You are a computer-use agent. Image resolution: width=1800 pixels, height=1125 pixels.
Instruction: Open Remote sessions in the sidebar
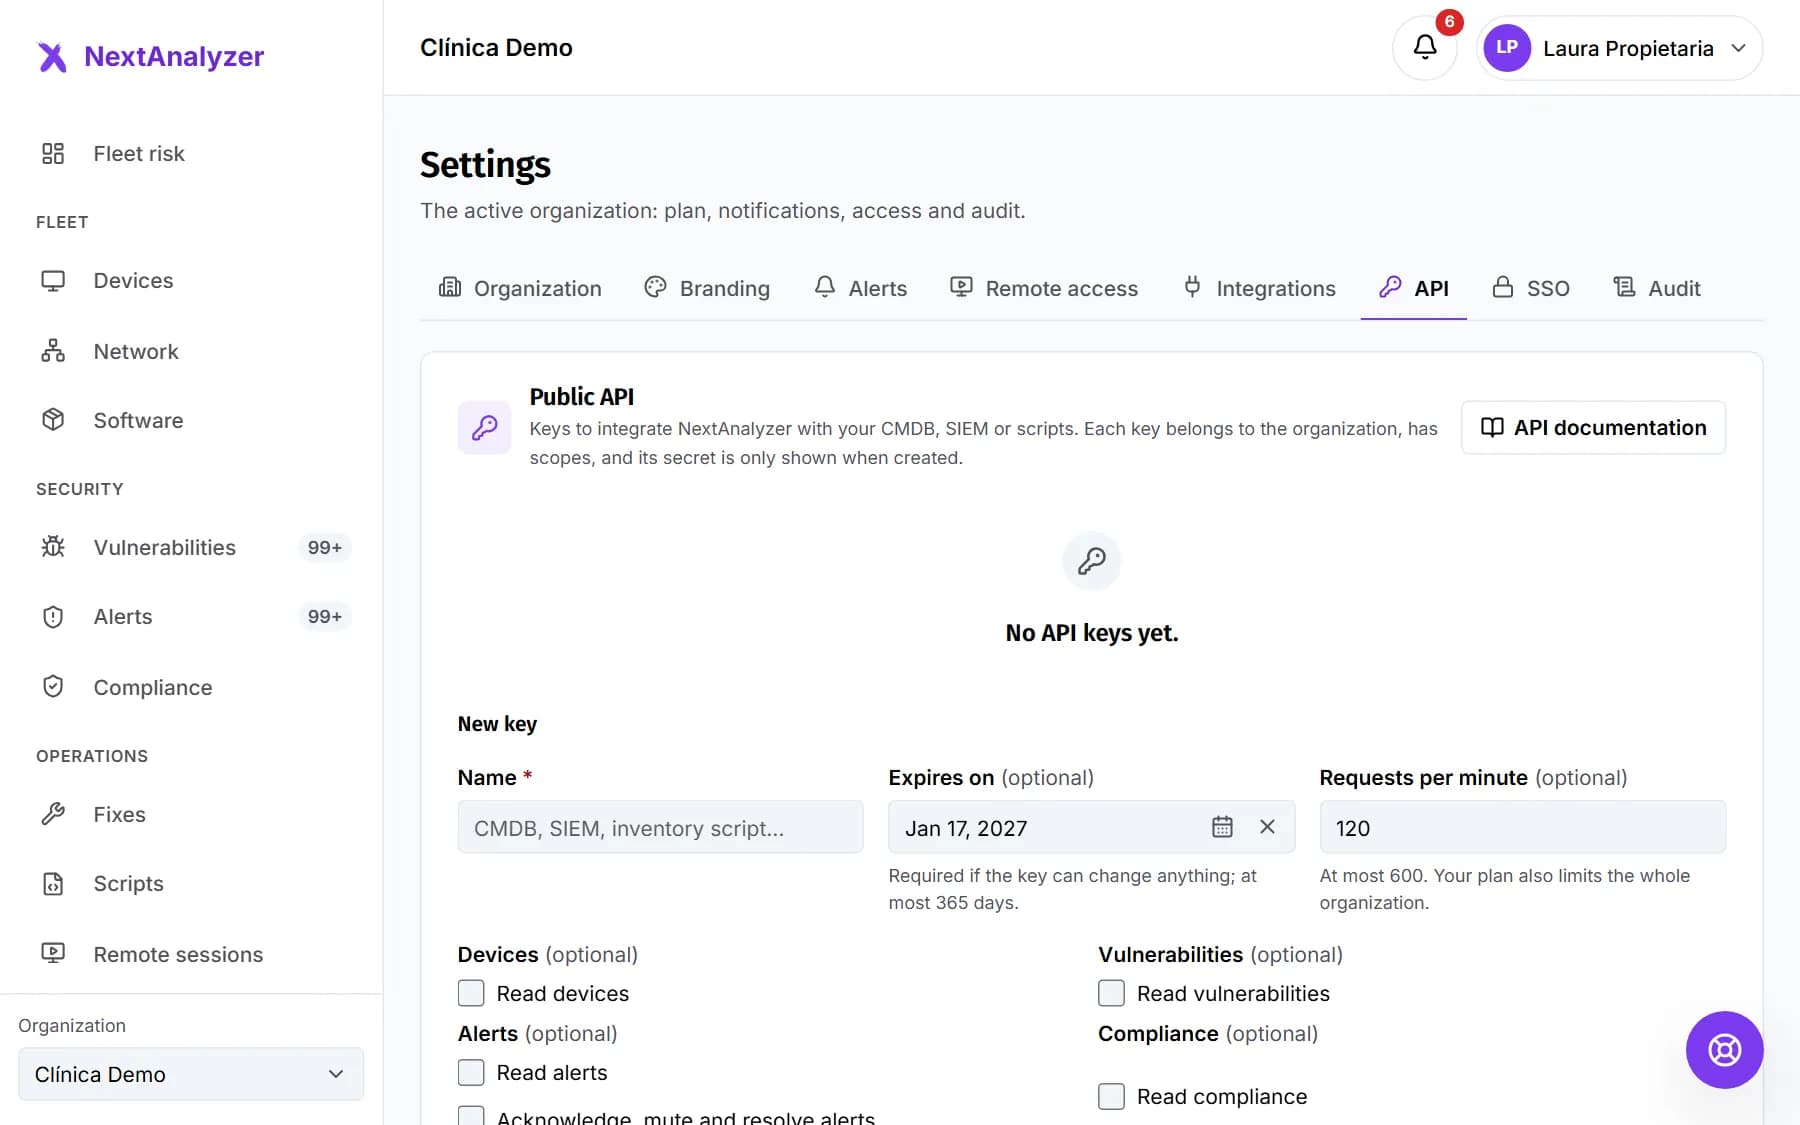pyautogui.click(x=191, y=955)
